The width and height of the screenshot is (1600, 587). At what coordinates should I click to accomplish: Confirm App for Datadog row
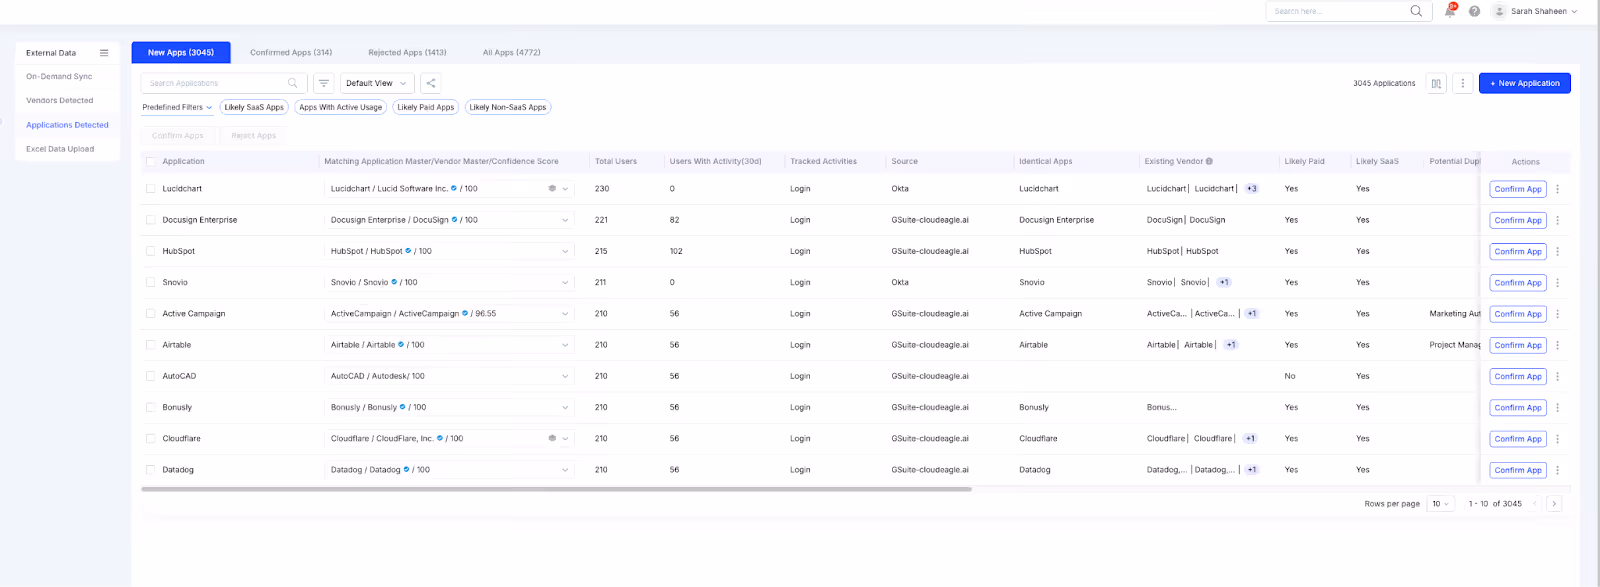[1518, 470]
